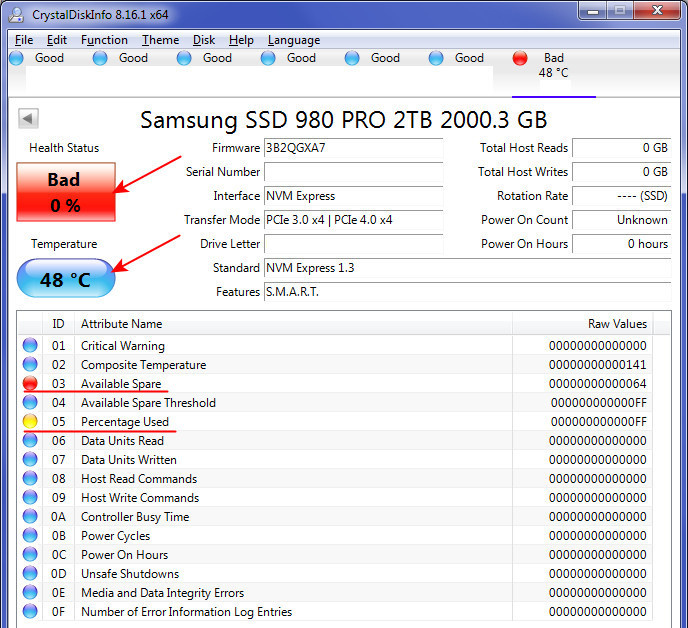Select the Data Units Read row text
The height and width of the screenshot is (628, 688).
click(122, 441)
